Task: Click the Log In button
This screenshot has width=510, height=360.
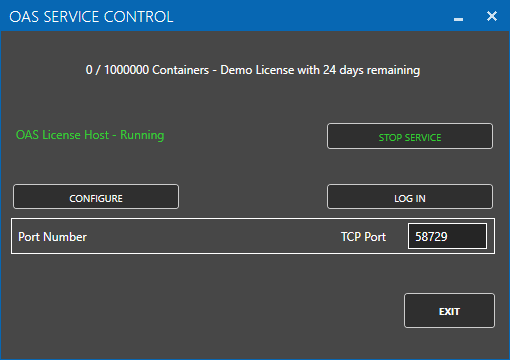Action: tap(410, 197)
